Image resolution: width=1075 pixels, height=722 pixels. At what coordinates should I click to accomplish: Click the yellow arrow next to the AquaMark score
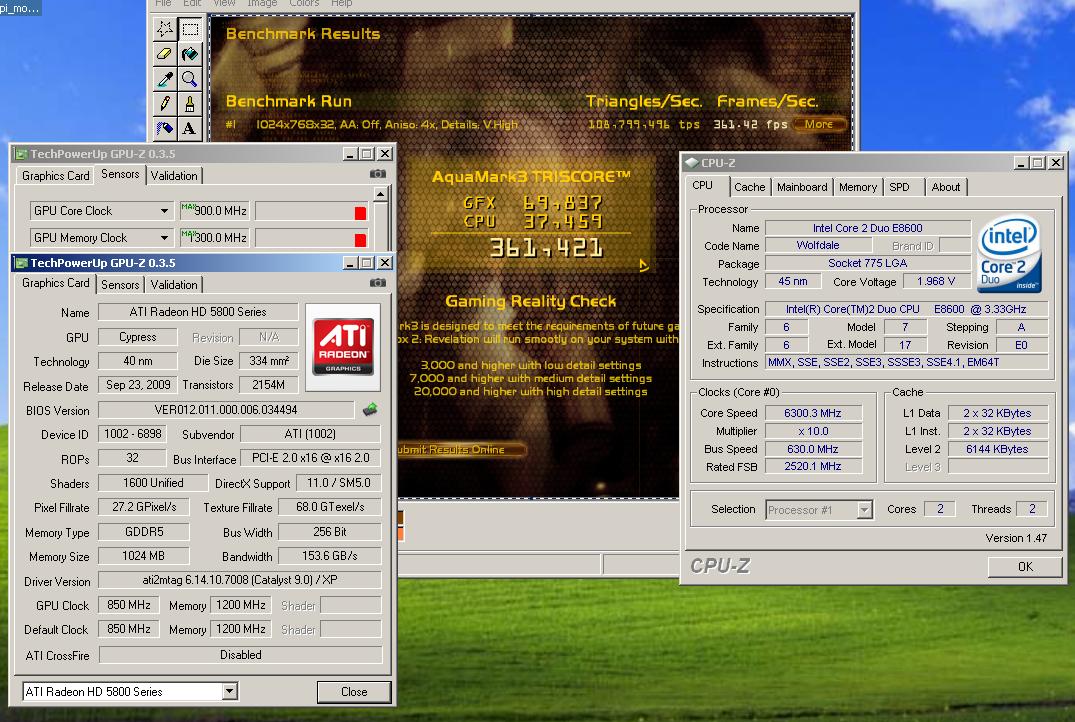tap(644, 265)
